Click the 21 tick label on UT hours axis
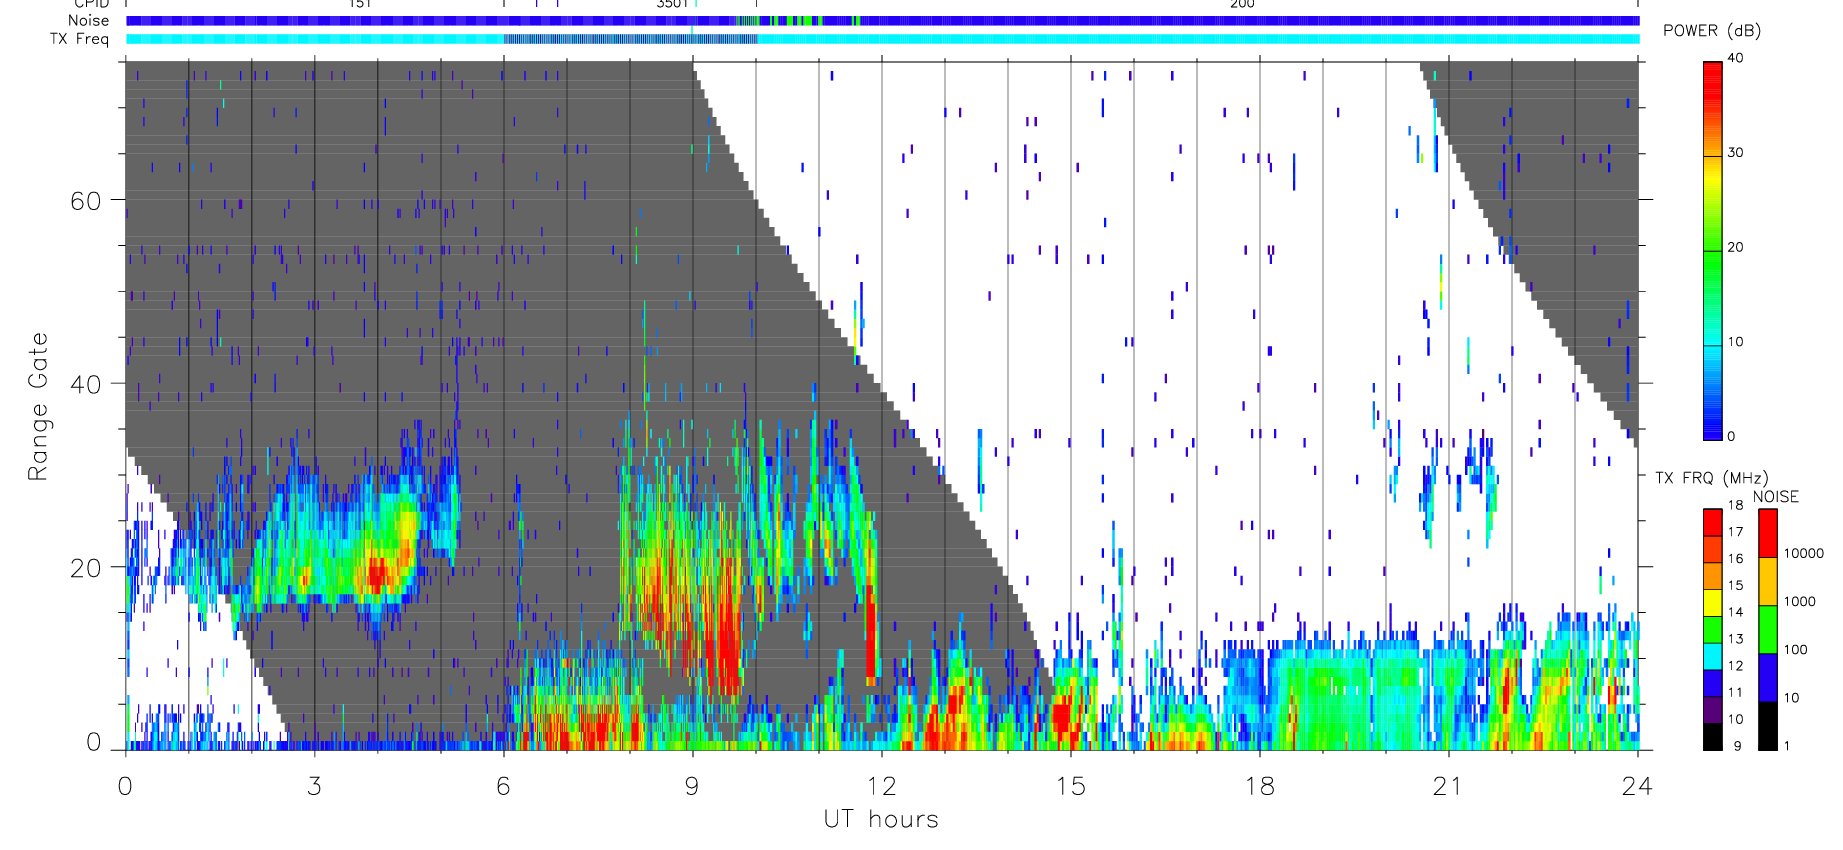Viewport: 1843px width, 850px height. click(x=1448, y=786)
